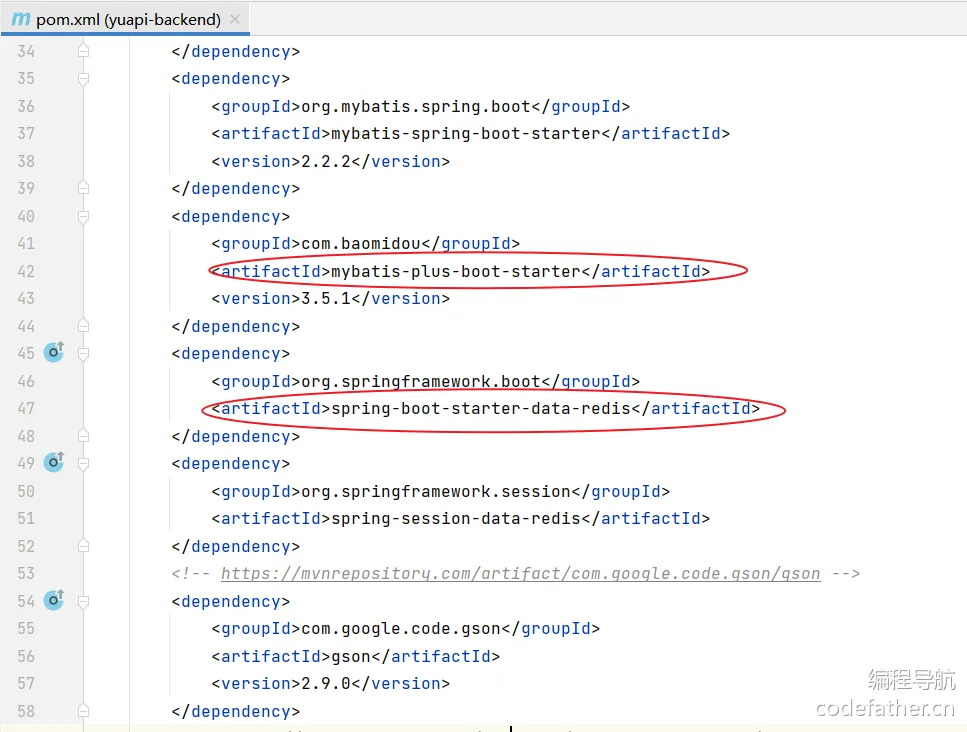
Task: Click fold end marker on line 44
Action: coord(84,326)
